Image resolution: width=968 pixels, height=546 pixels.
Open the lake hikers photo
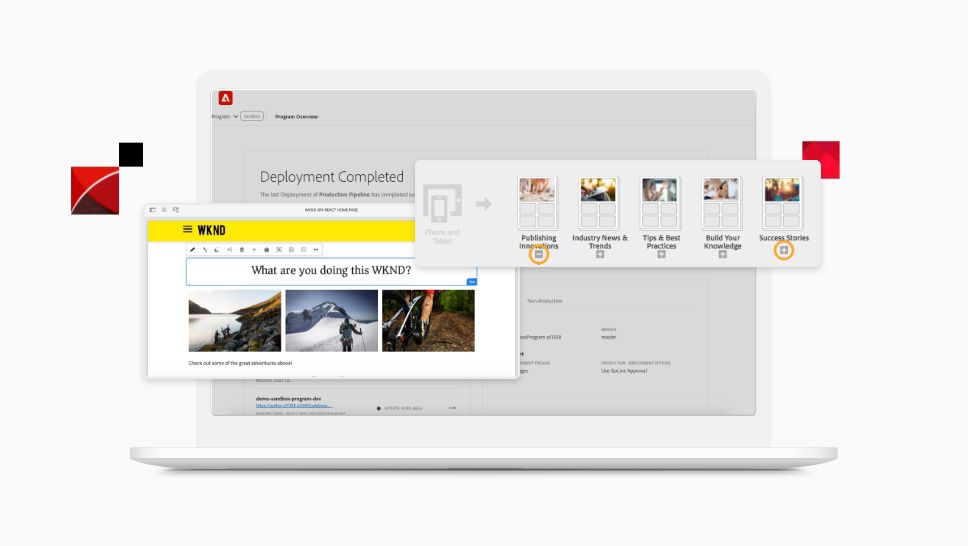click(x=235, y=321)
